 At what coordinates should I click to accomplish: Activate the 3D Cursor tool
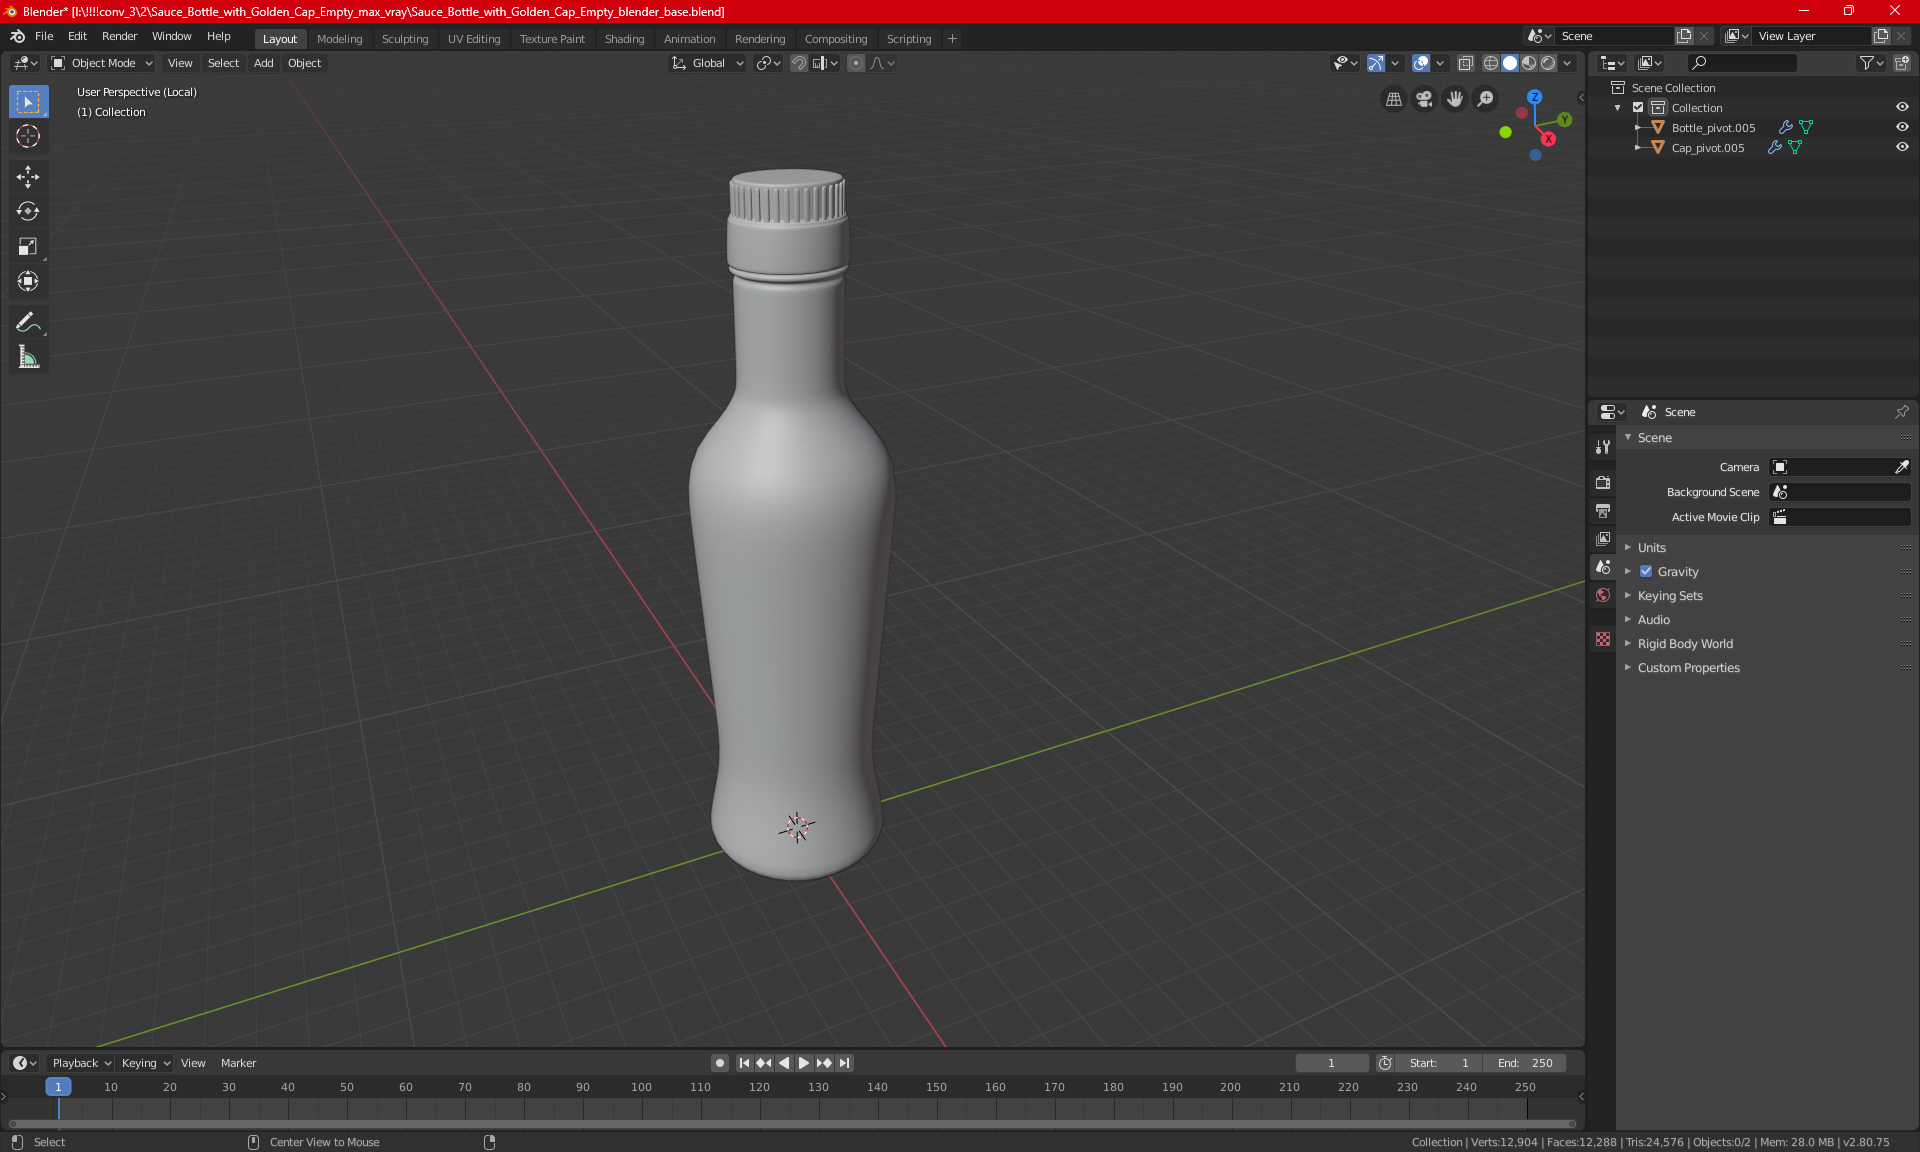click(28, 136)
